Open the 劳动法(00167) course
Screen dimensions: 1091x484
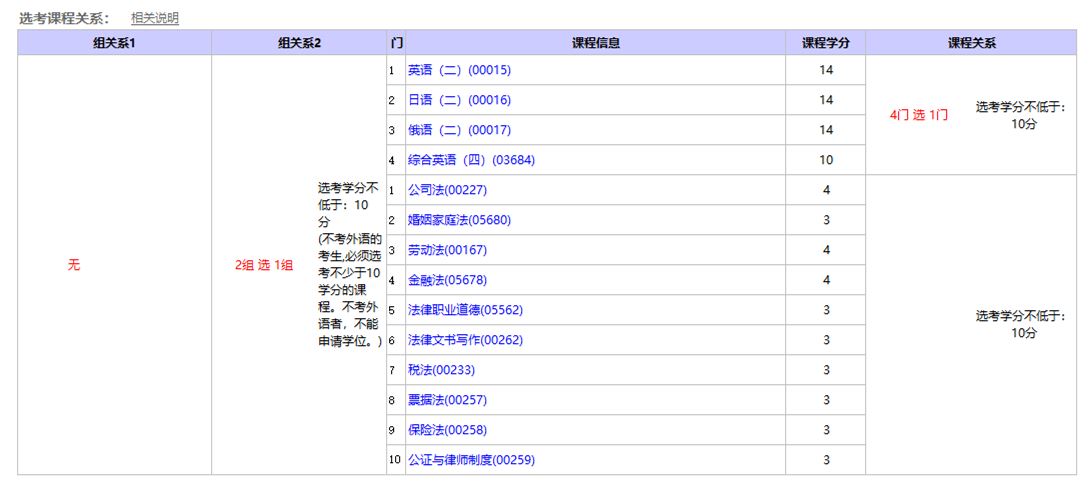coord(447,250)
